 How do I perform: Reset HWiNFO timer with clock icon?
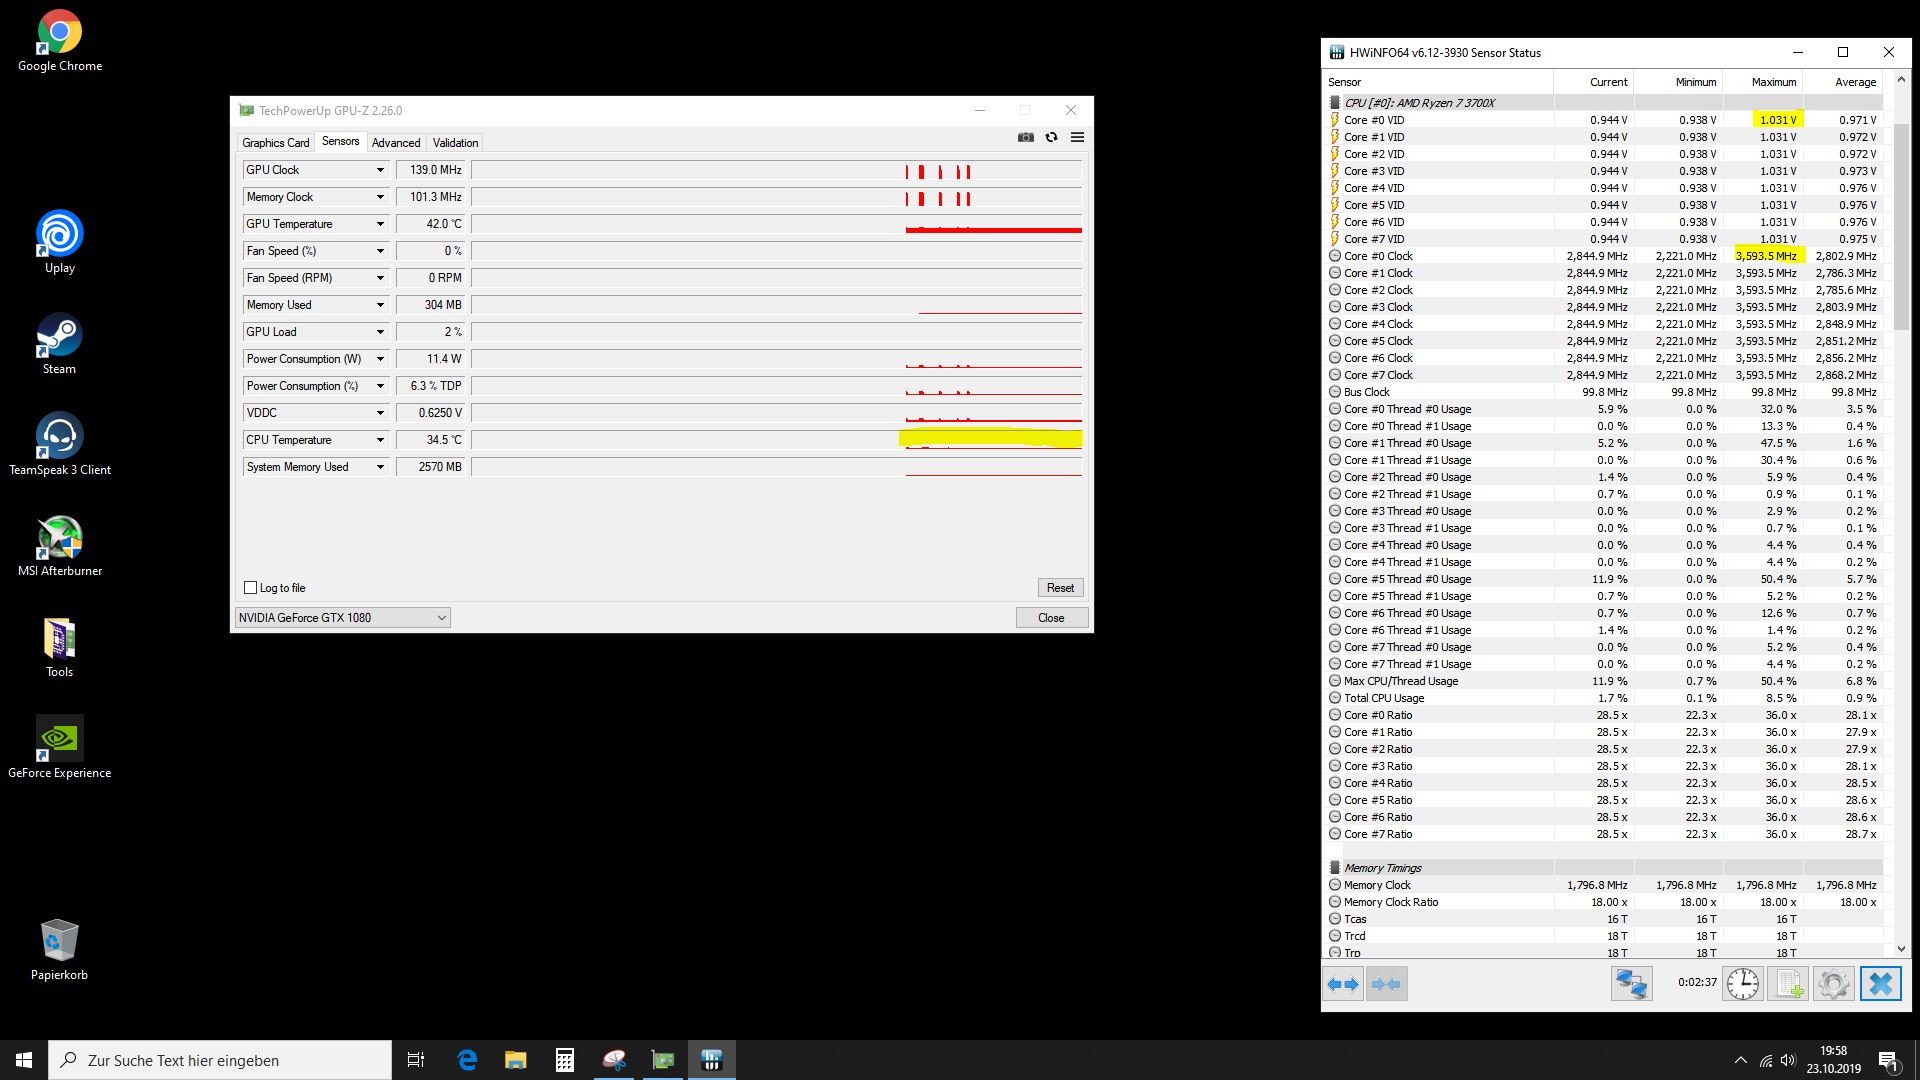pos(1743,984)
